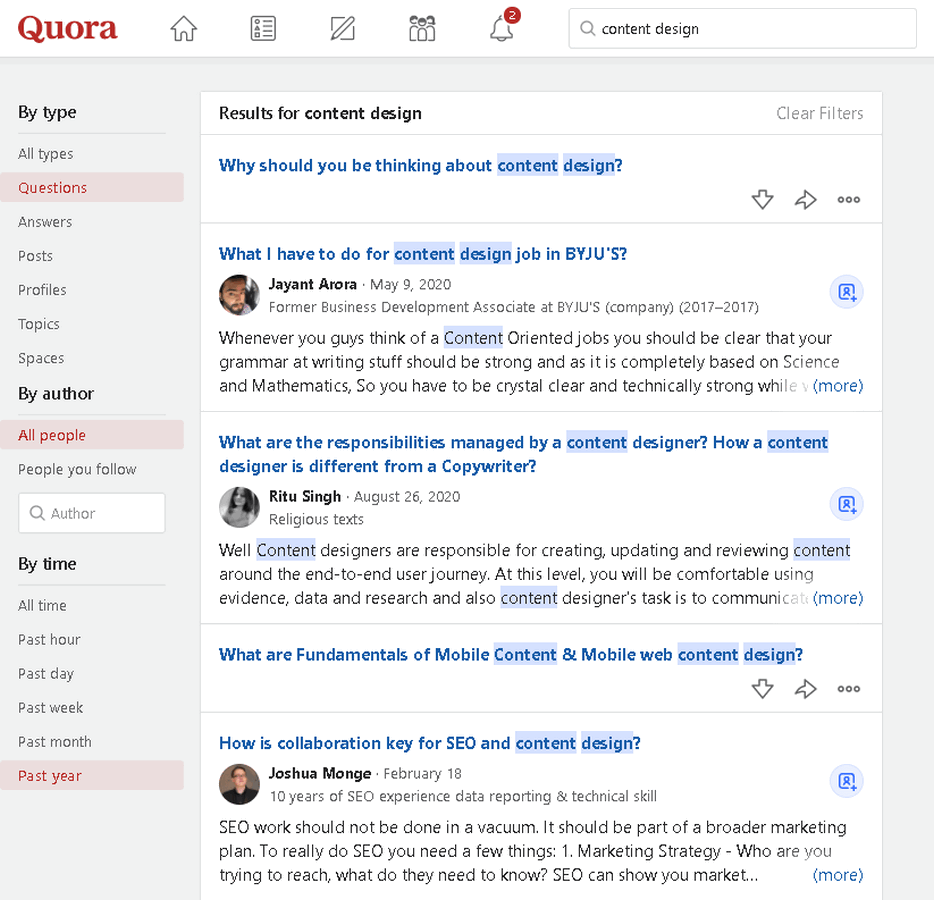Select 'Spaces' type filter
The height and width of the screenshot is (900, 934).
[x=41, y=358]
